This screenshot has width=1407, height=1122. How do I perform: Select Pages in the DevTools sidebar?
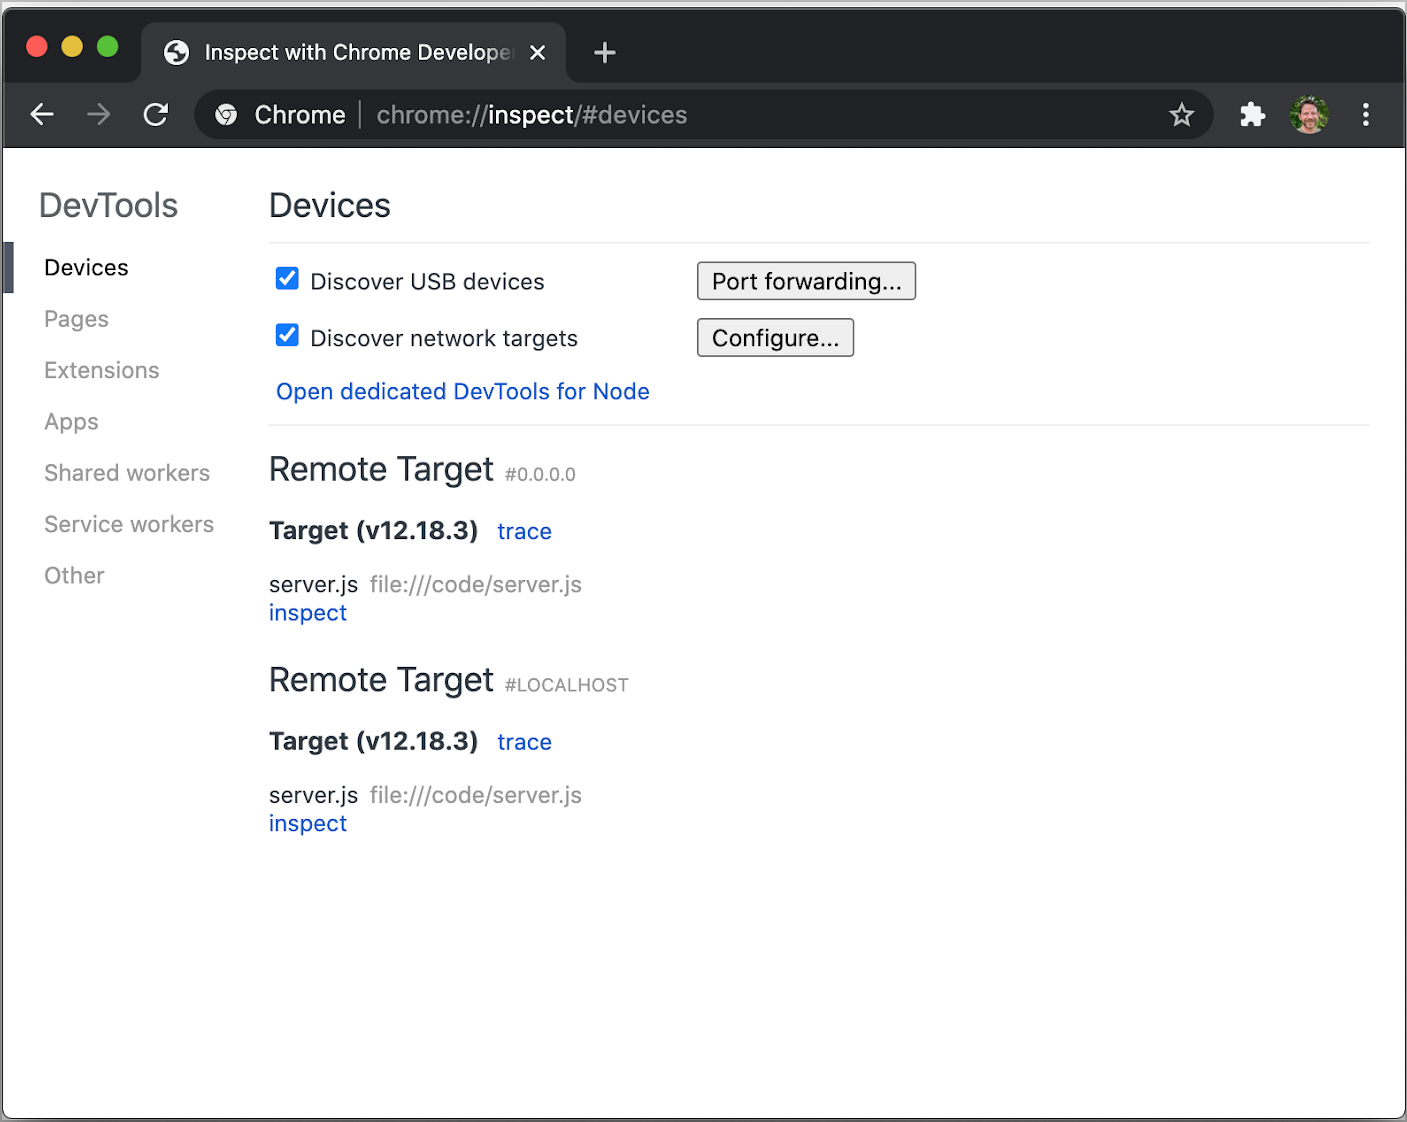point(76,319)
